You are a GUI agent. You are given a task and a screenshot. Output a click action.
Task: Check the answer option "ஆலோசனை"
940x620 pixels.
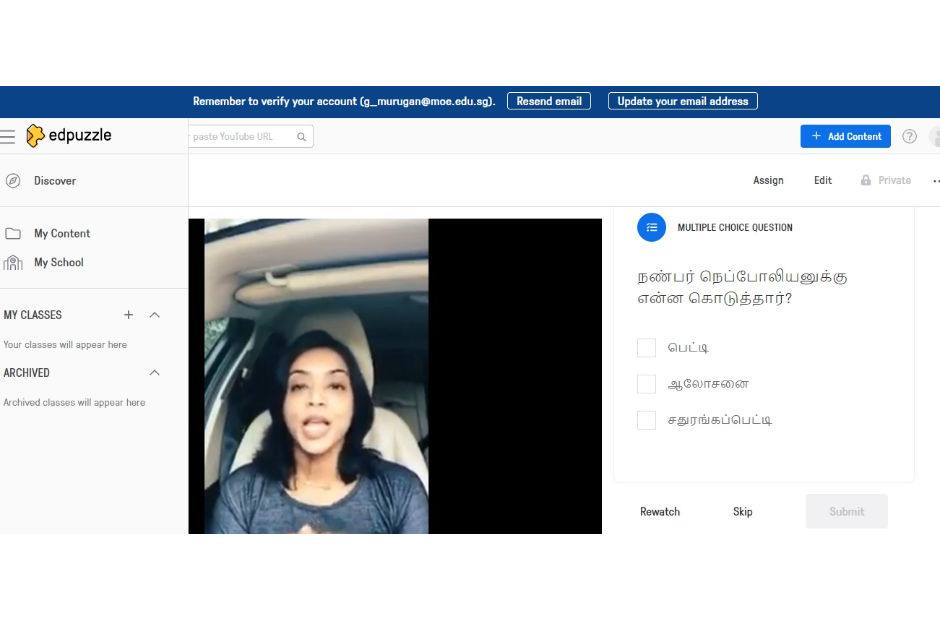646,384
